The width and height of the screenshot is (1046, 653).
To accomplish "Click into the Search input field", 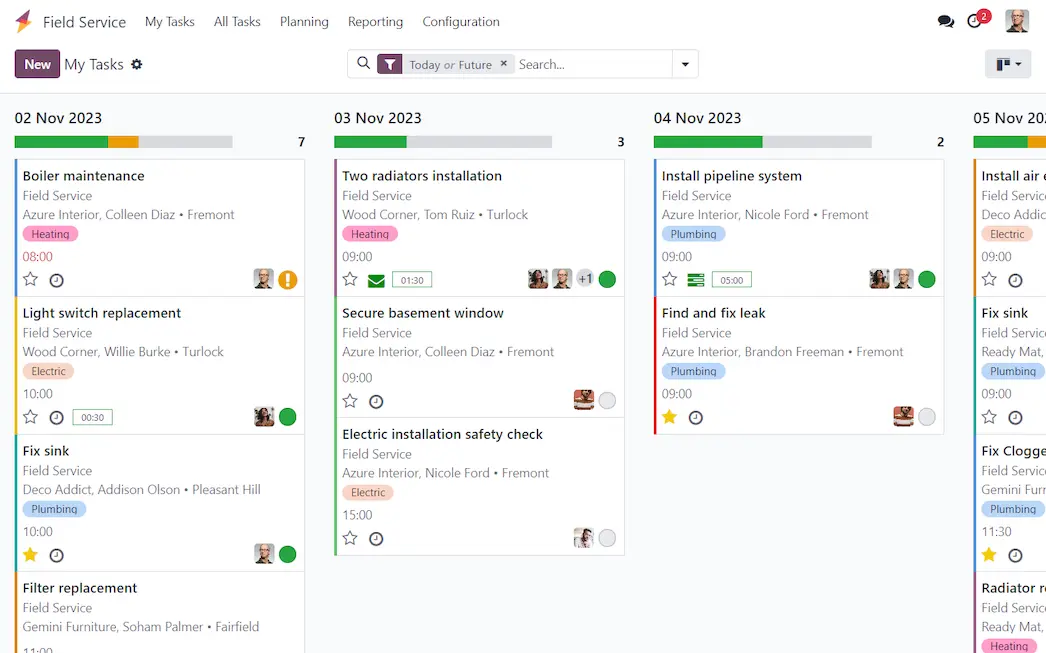I will coord(590,64).
